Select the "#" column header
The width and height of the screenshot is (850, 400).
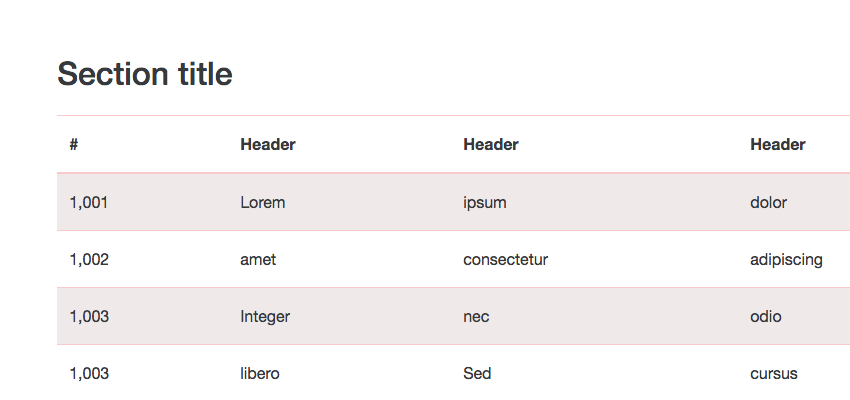point(74,145)
